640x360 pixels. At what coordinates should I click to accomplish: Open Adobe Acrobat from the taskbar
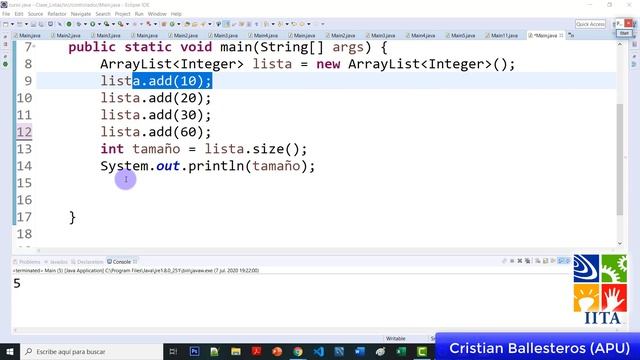pyautogui.click(x=256, y=351)
